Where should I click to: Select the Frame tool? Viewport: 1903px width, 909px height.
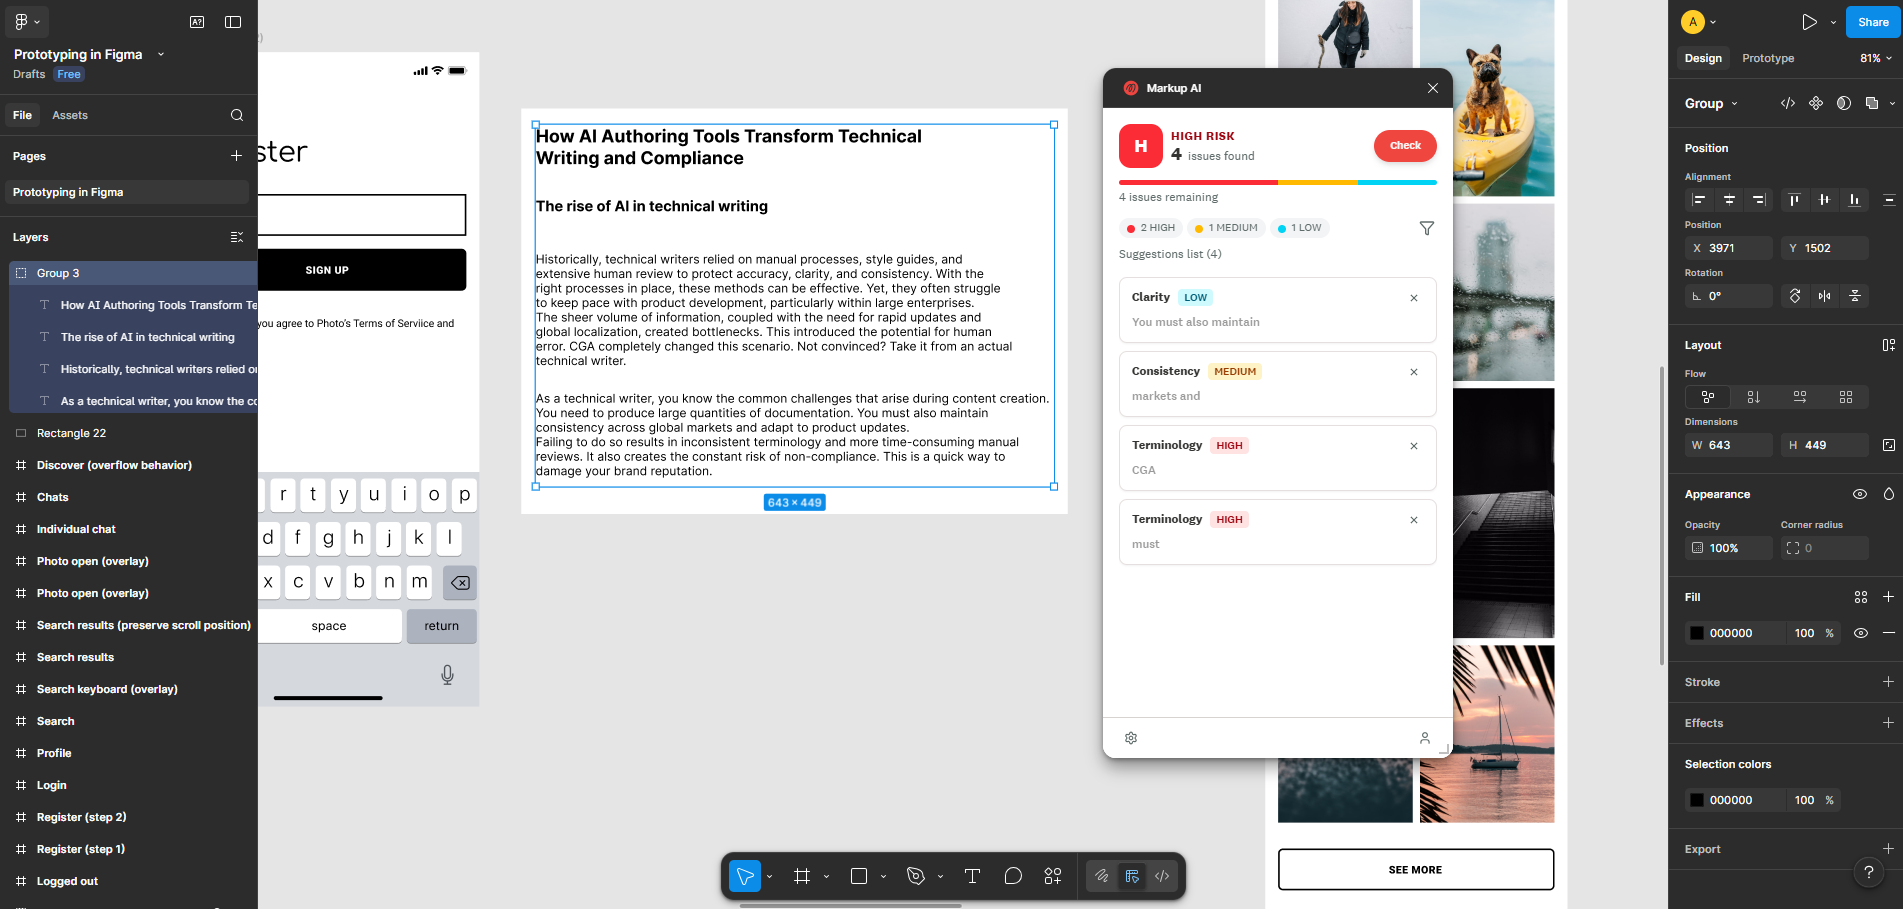(x=802, y=876)
